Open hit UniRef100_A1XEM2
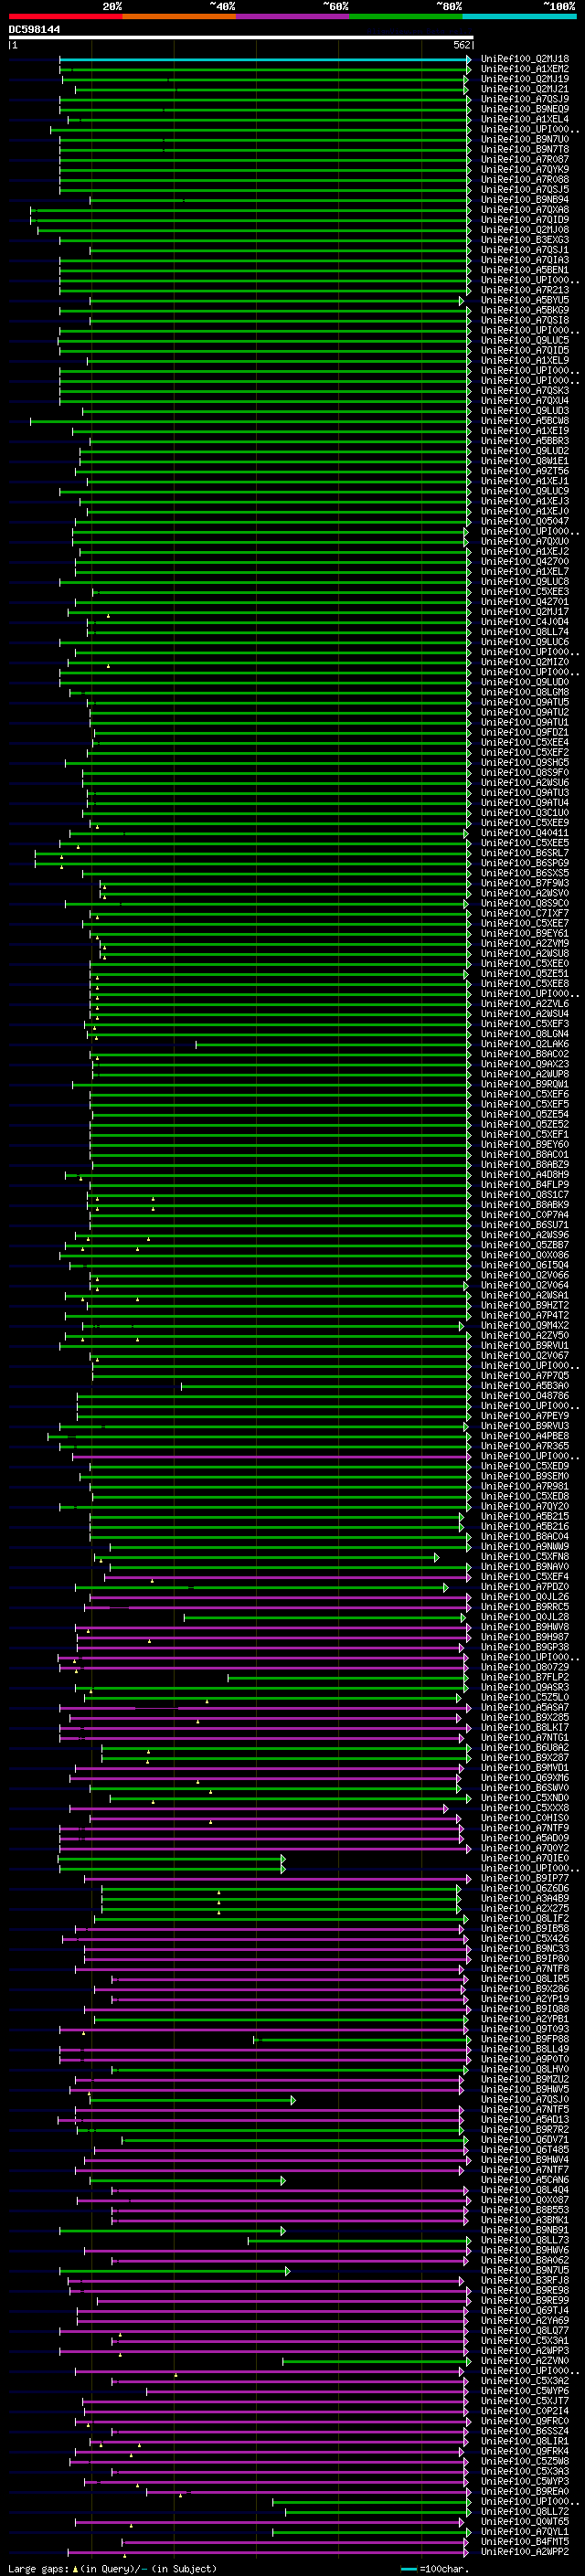Viewport: 585px width, 2576px height. (525, 69)
